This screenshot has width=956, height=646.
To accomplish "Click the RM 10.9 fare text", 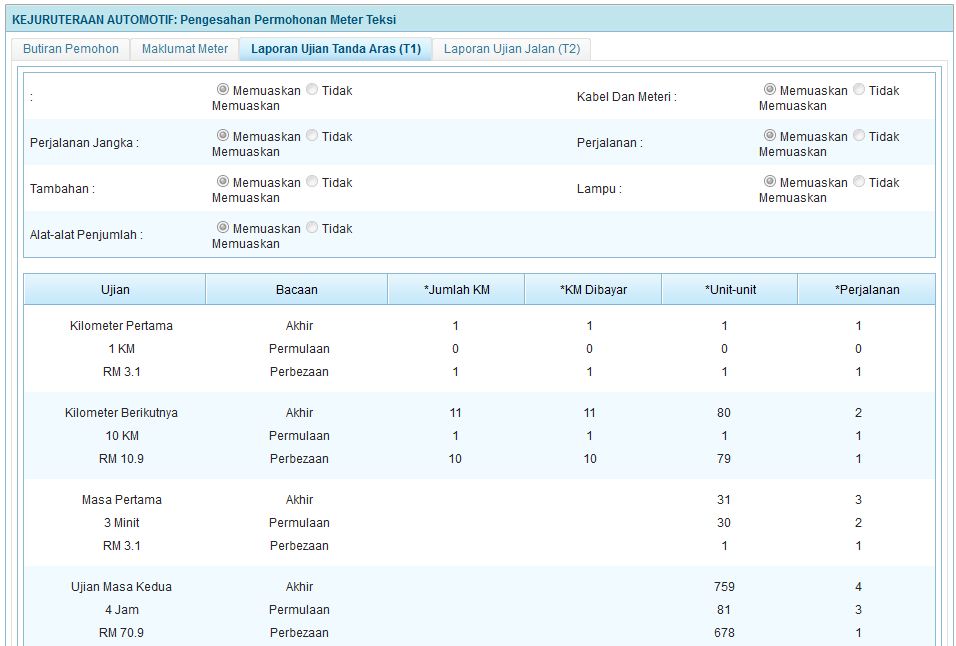I will pos(121,459).
